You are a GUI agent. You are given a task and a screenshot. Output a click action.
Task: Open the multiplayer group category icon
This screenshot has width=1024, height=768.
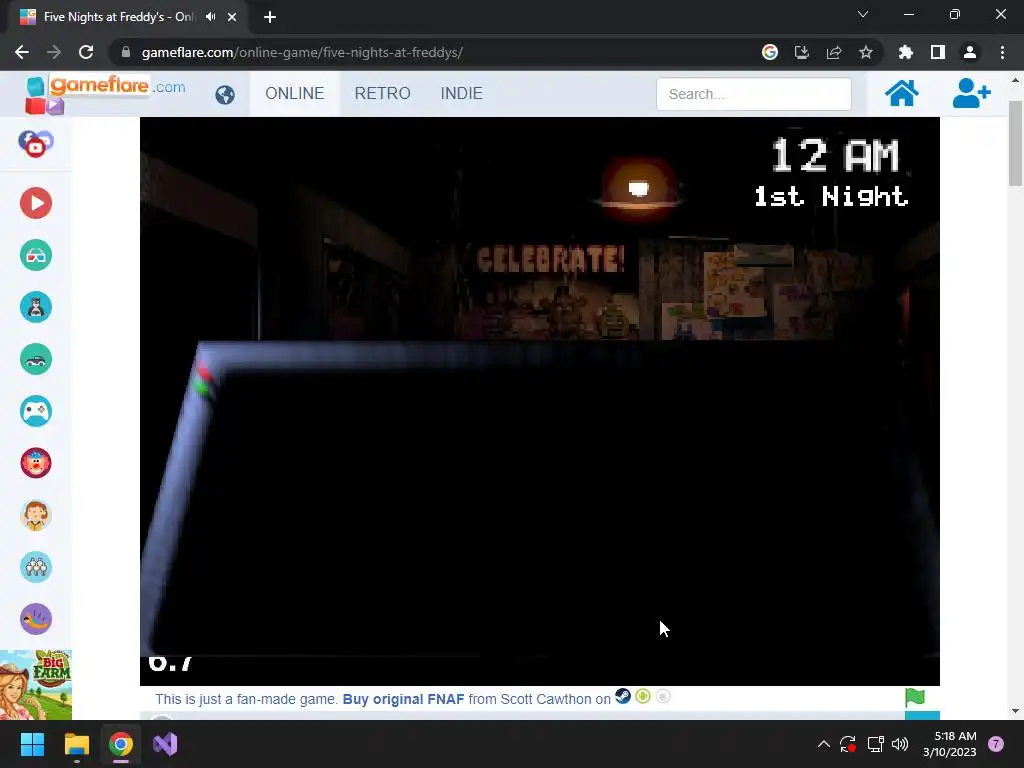(36, 567)
